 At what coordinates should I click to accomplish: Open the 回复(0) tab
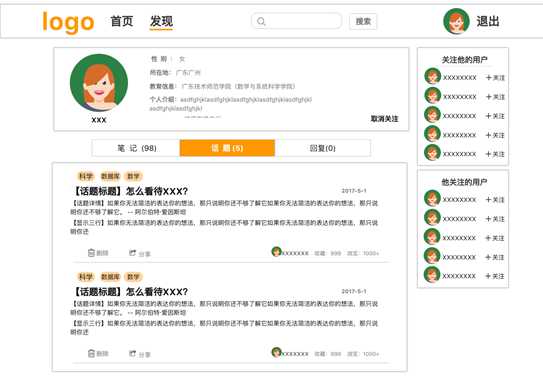[x=322, y=148]
